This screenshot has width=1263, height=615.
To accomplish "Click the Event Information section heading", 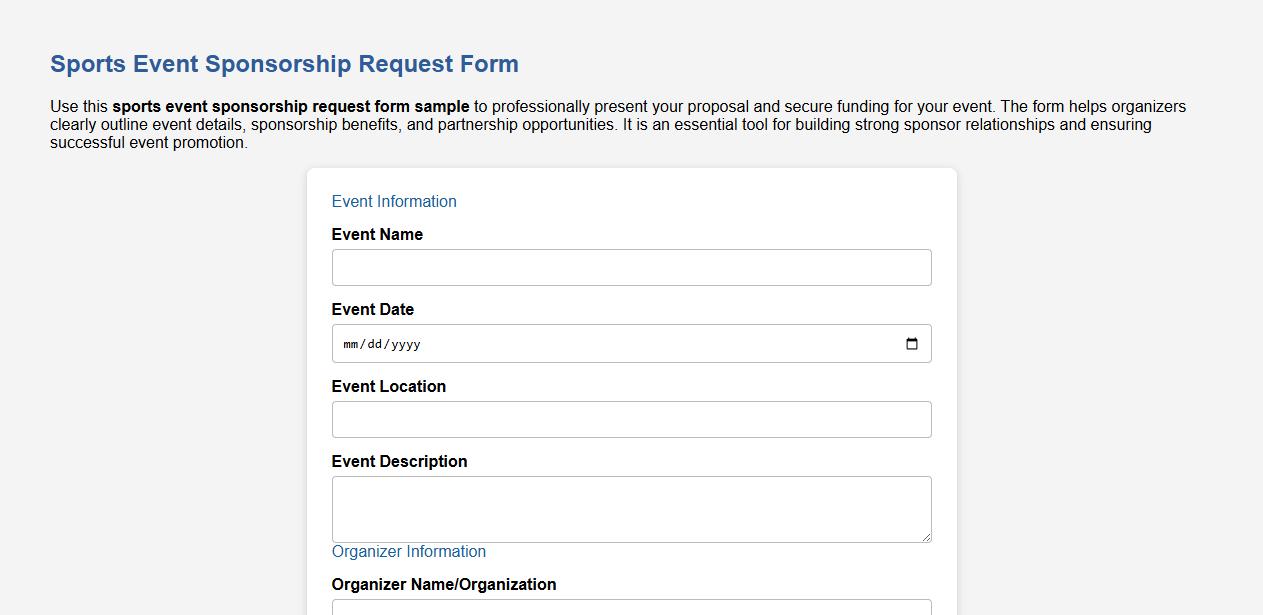I will [394, 201].
